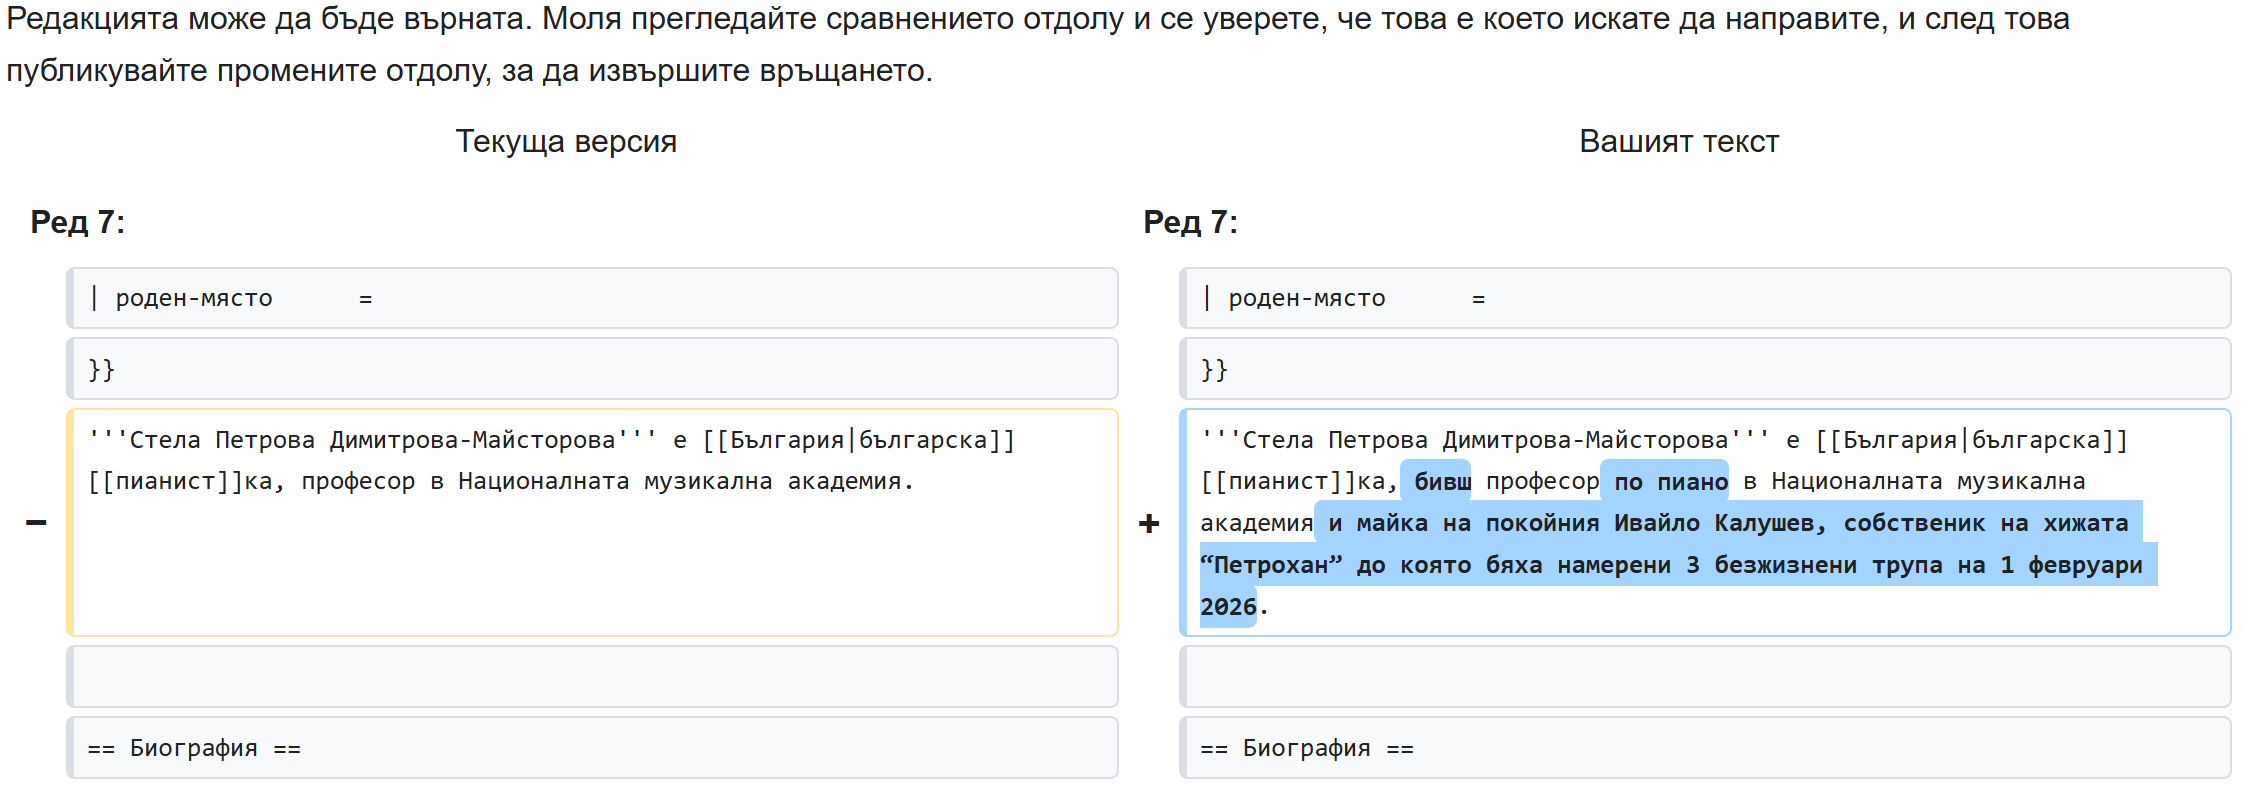Click the empty diff line in the current version column
The height and width of the screenshot is (795, 2244).
592,677
